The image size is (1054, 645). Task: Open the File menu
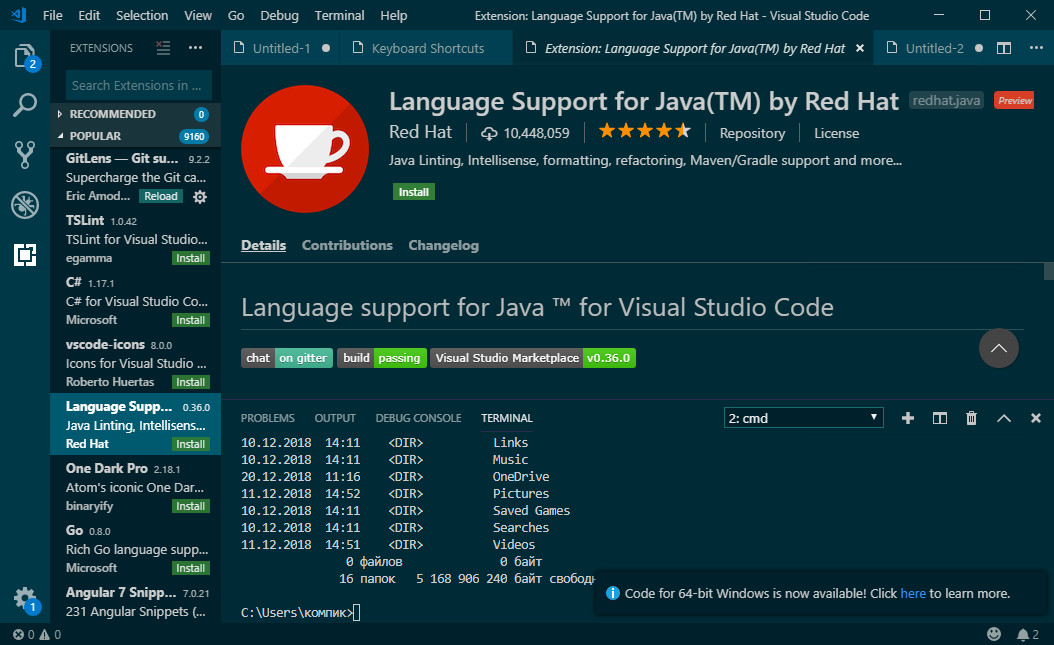[x=52, y=15]
